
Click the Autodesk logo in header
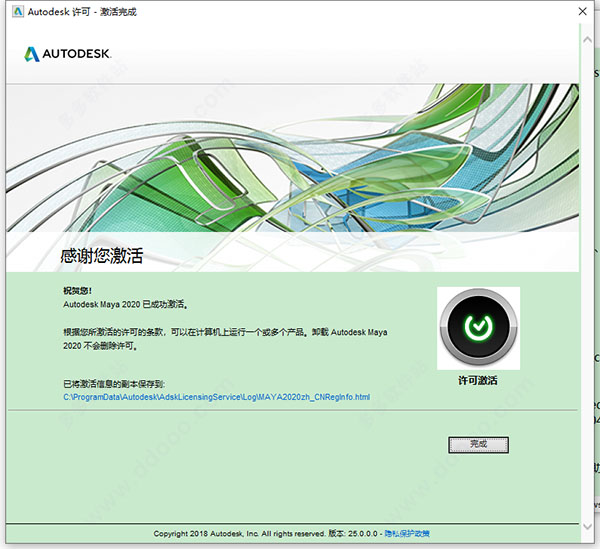[x=67, y=54]
